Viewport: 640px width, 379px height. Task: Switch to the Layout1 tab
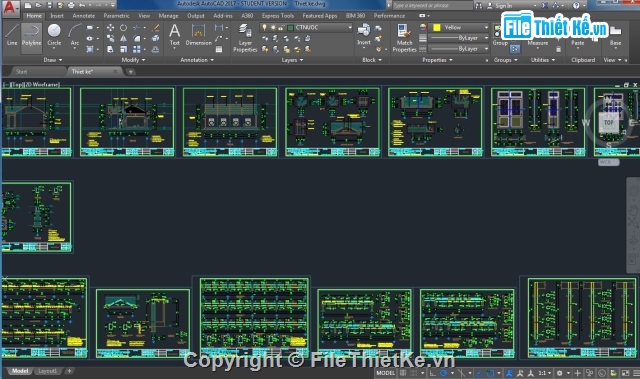[x=47, y=371]
